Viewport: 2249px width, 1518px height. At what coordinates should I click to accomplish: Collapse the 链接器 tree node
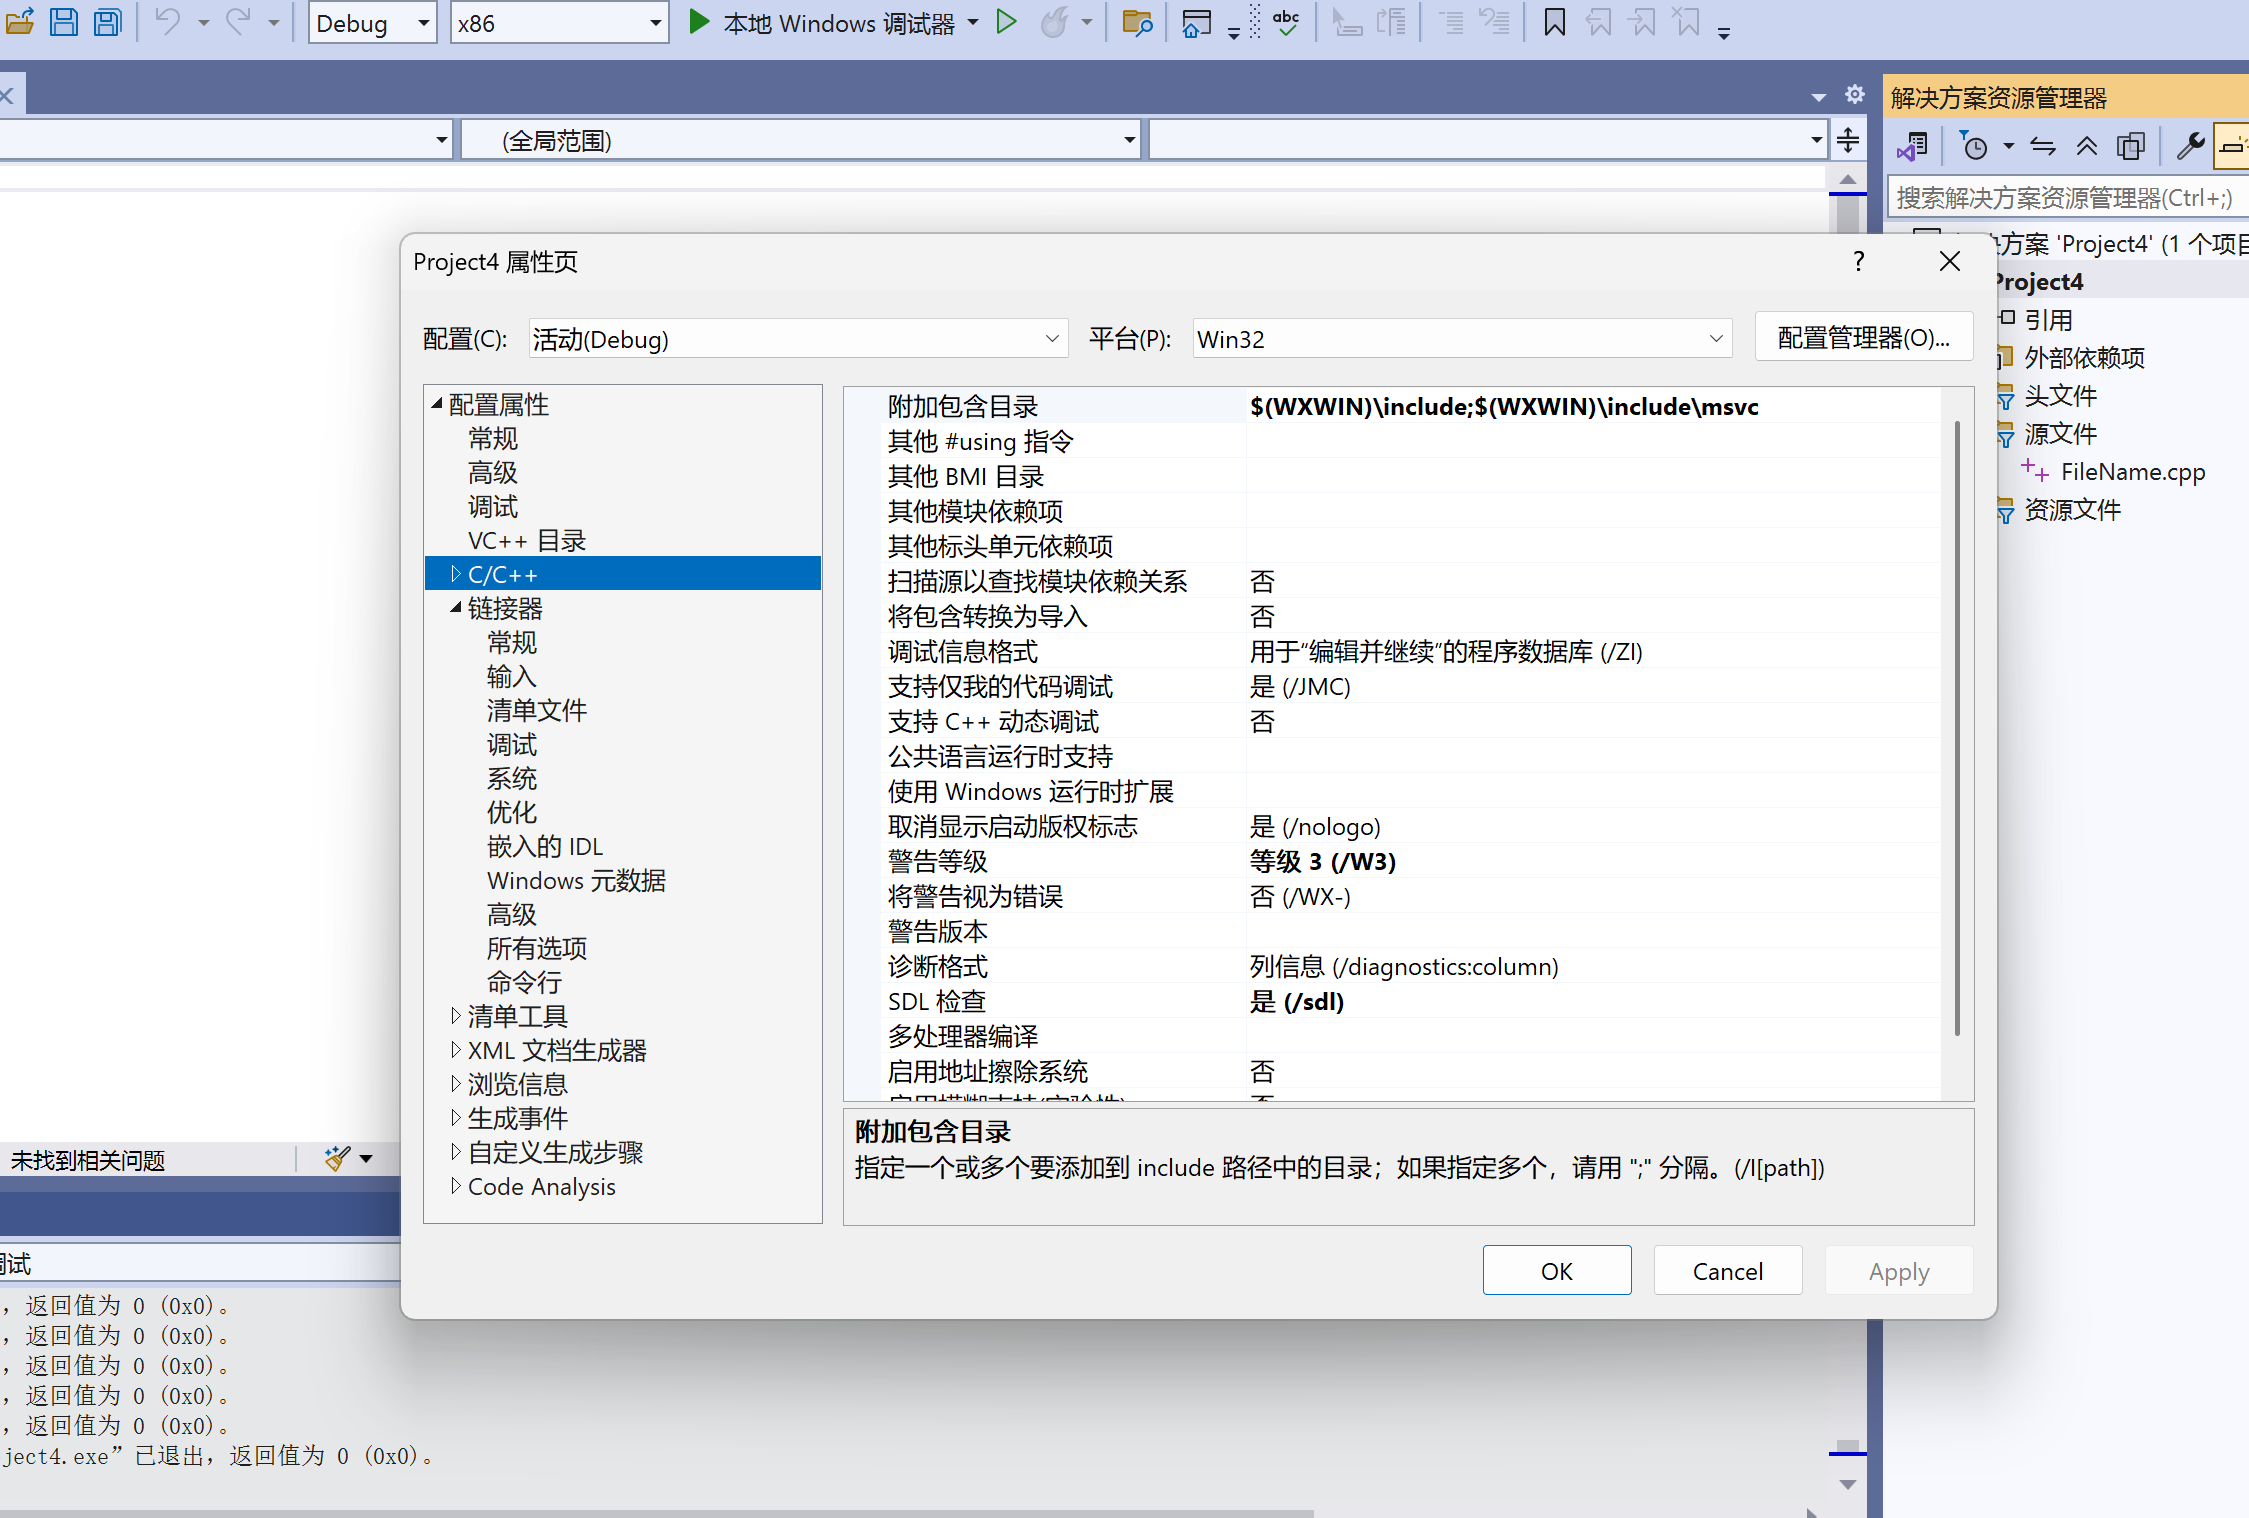[456, 608]
